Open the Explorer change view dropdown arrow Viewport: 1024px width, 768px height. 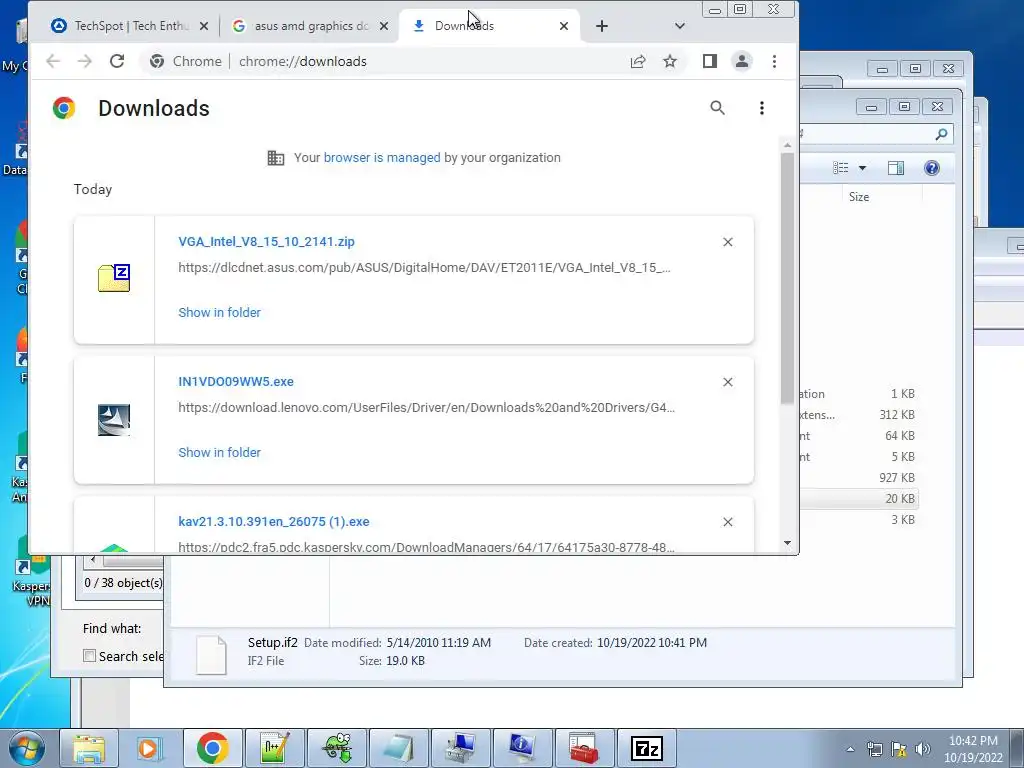coord(862,168)
